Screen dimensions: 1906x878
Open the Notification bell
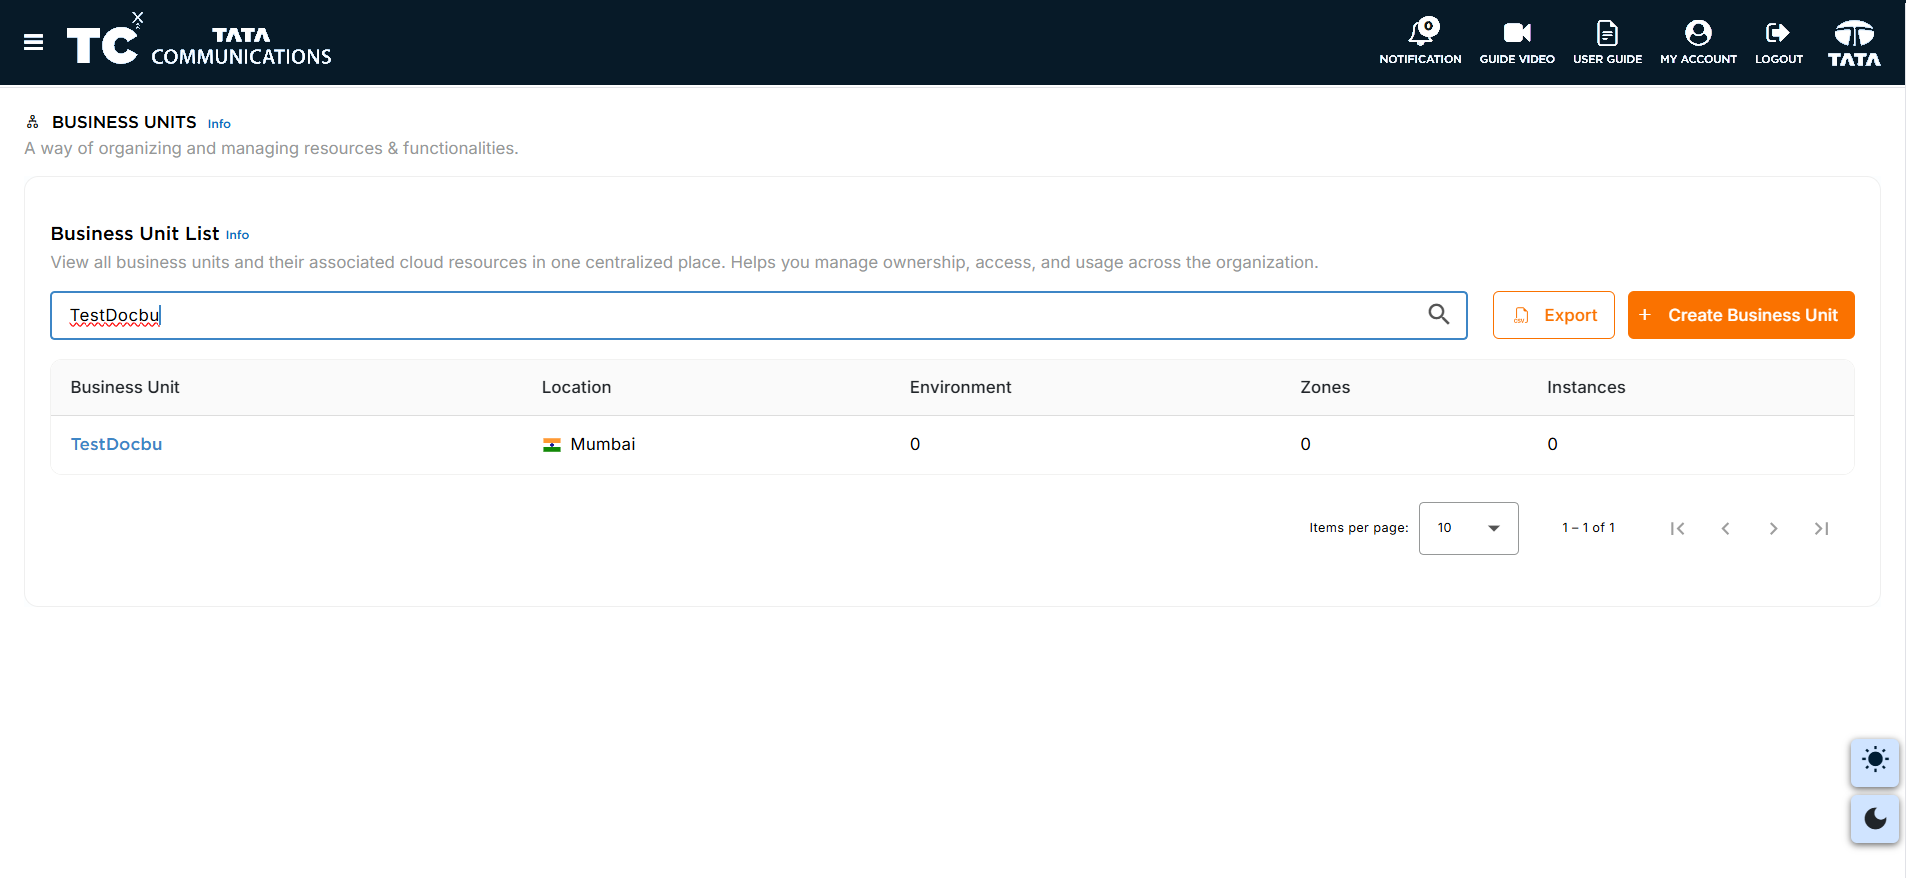(1420, 42)
